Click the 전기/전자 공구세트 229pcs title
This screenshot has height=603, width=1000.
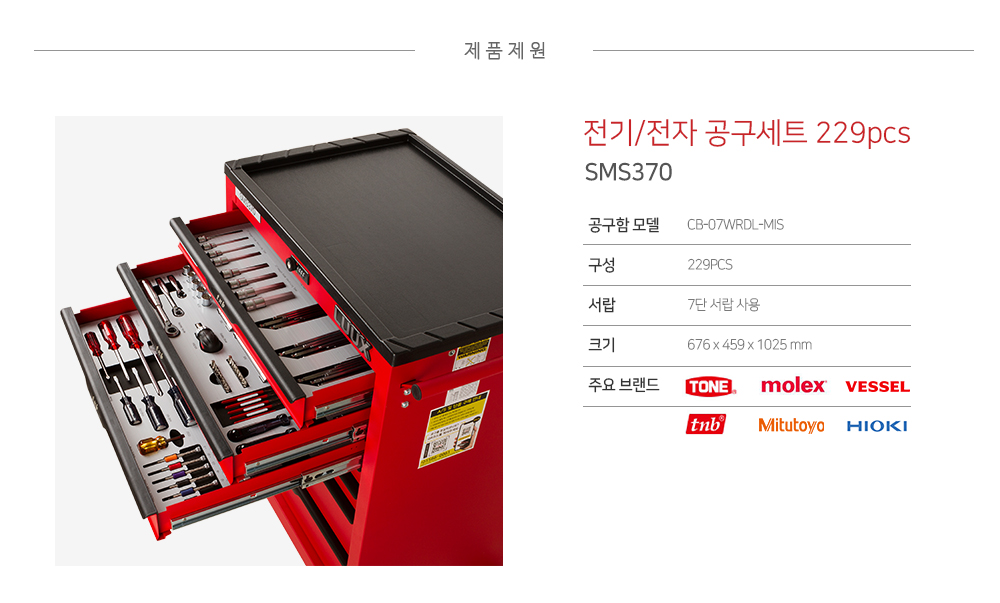pyautogui.click(x=747, y=133)
